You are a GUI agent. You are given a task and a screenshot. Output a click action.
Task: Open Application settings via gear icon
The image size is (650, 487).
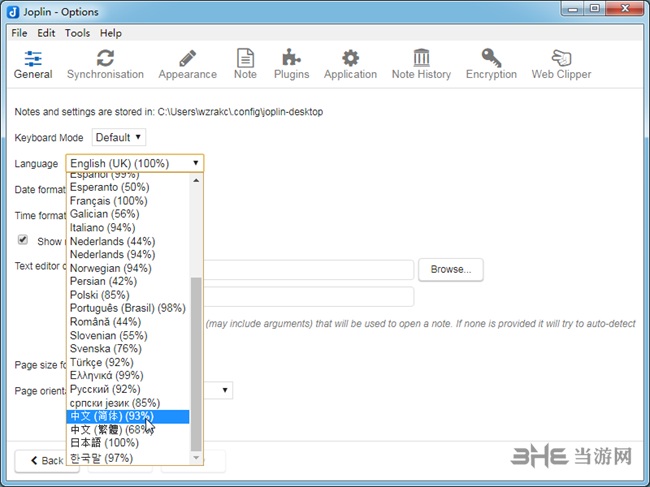click(x=350, y=58)
